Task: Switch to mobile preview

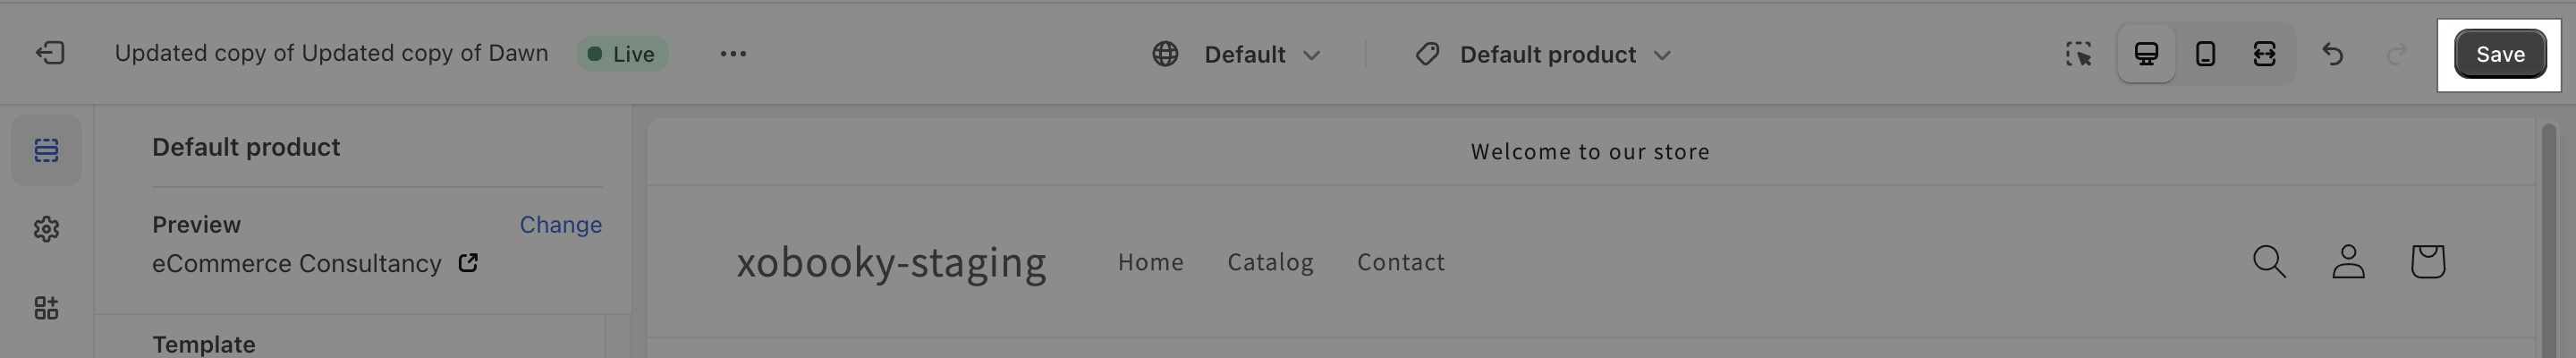Action: tap(2205, 54)
